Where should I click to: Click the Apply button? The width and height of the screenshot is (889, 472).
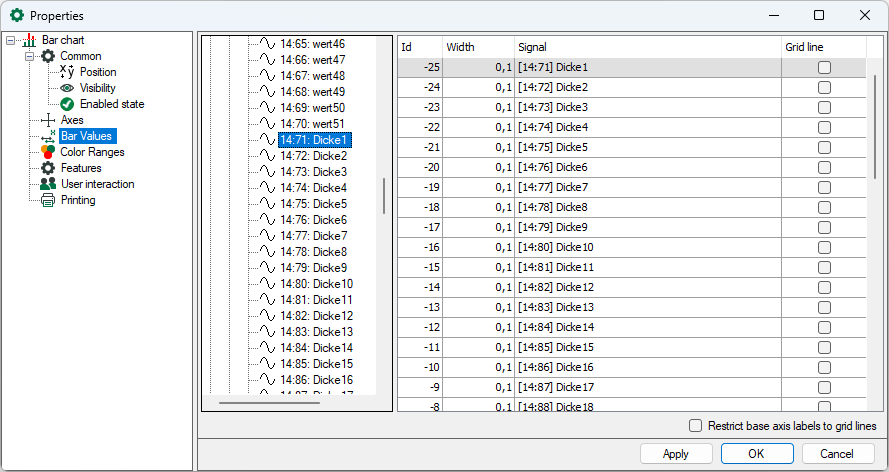click(676, 454)
